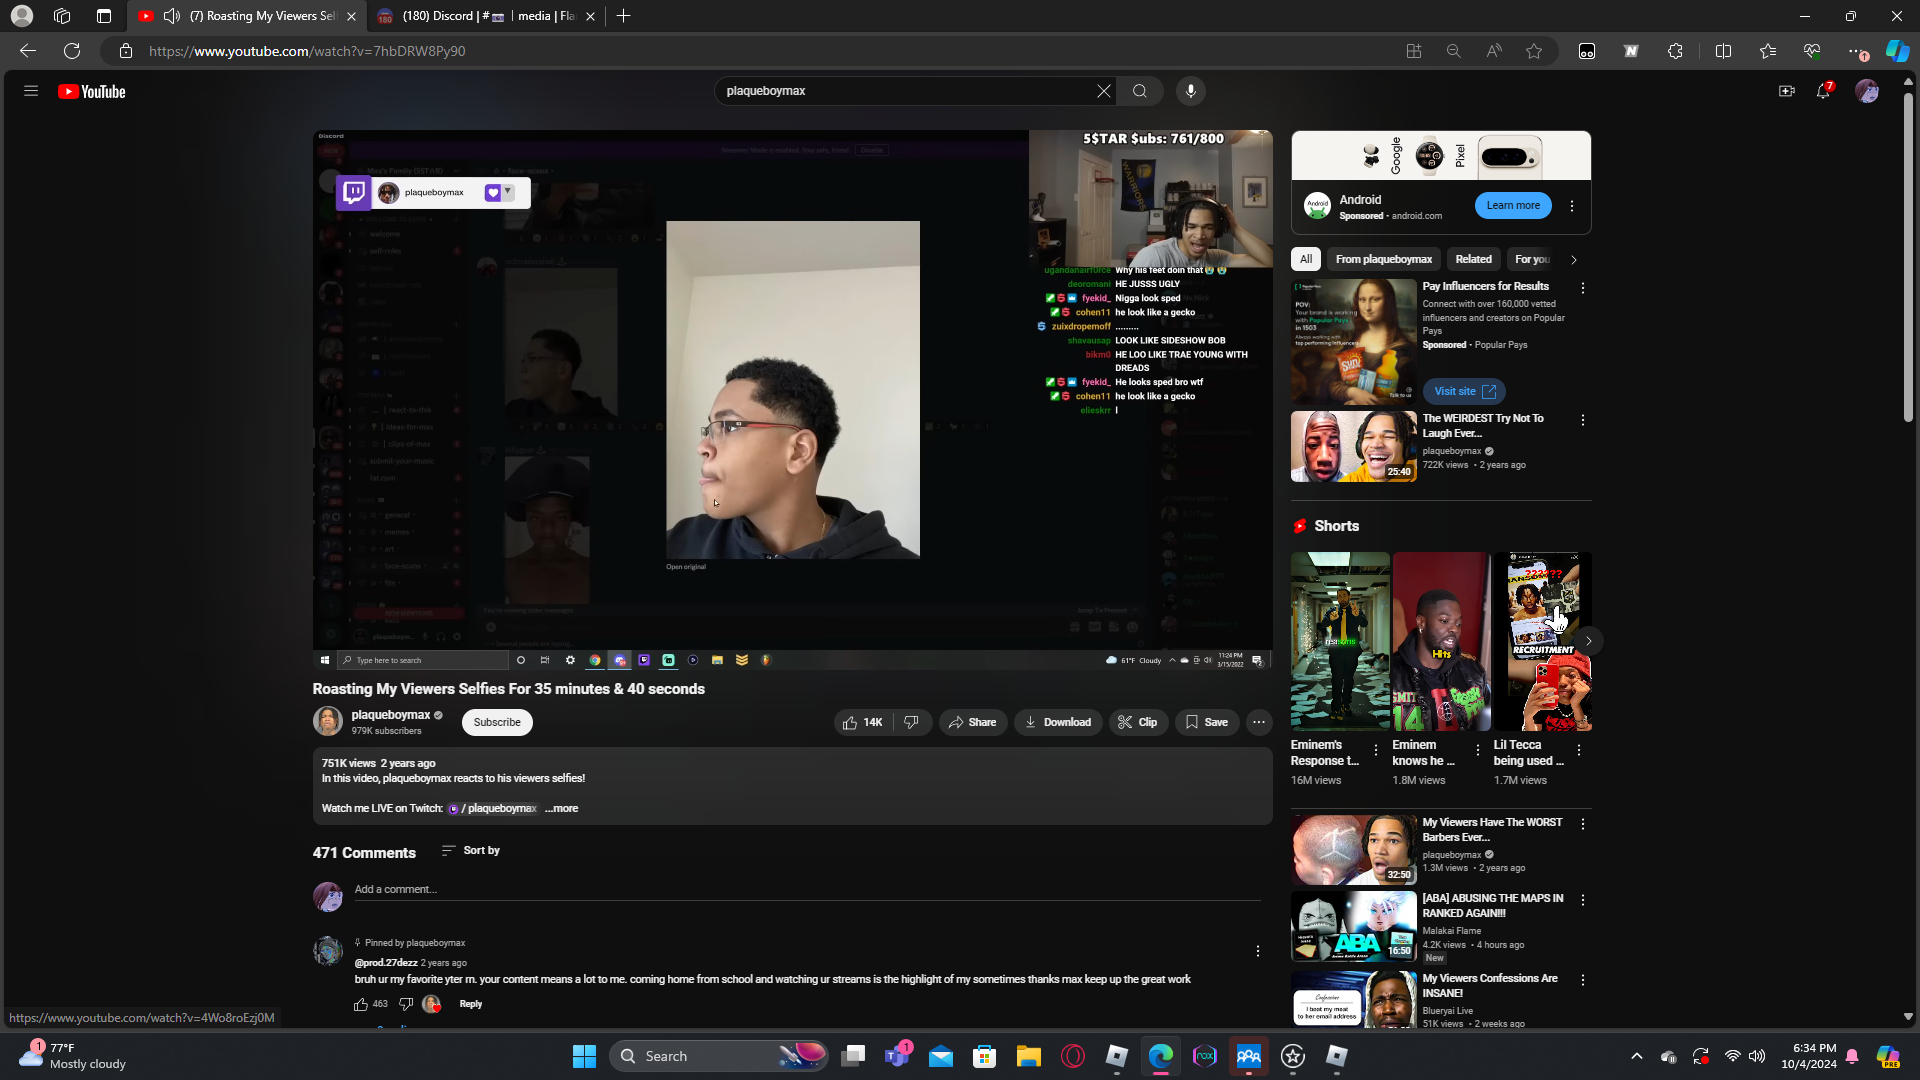Expand the description with ...more
Screen dimensions: 1920x1080
coord(561,808)
